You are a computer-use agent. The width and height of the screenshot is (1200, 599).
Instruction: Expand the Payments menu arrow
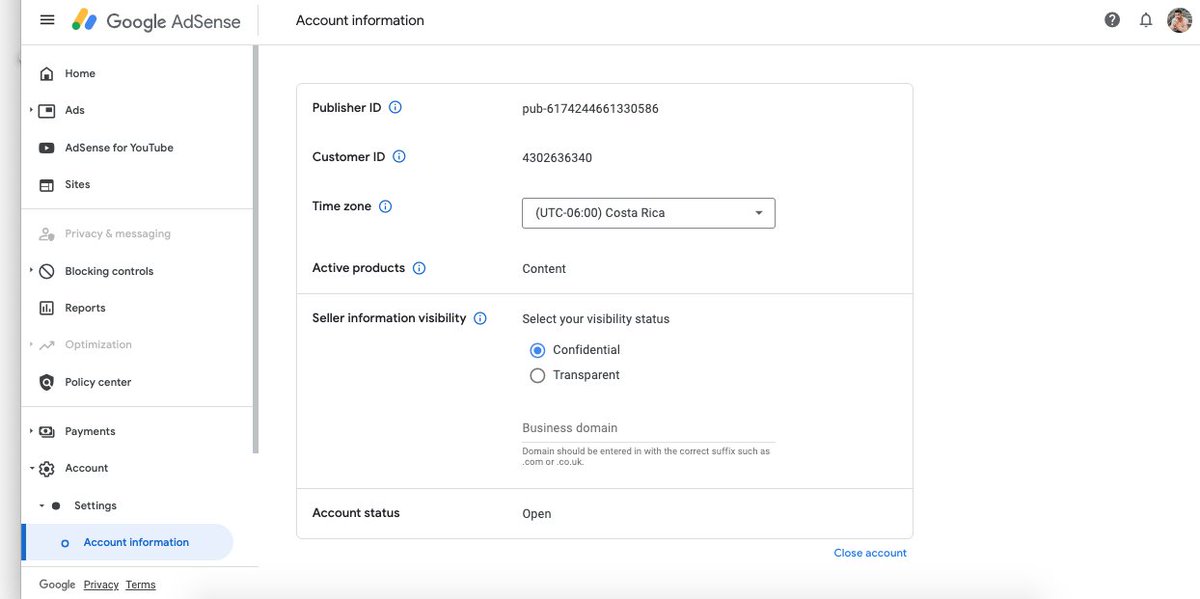pyautogui.click(x=31, y=431)
